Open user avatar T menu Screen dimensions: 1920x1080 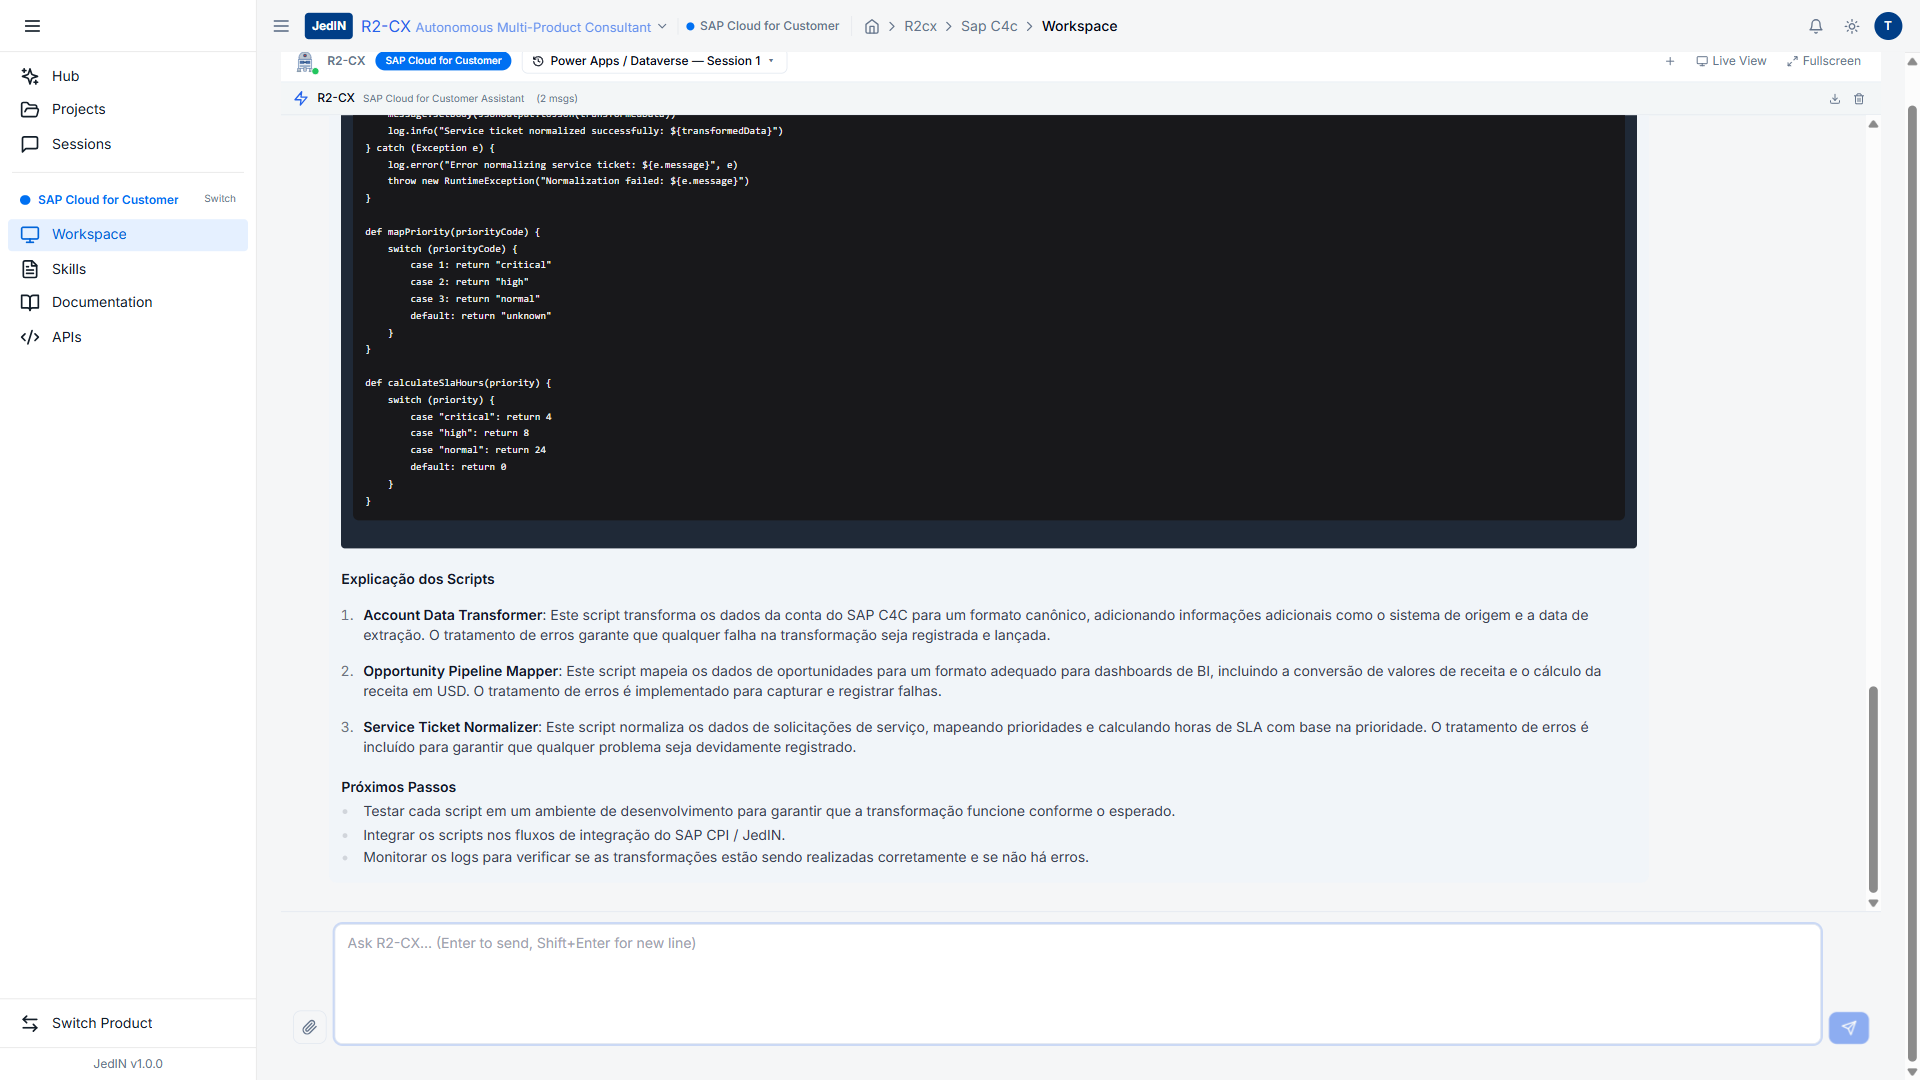(x=1888, y=27)
